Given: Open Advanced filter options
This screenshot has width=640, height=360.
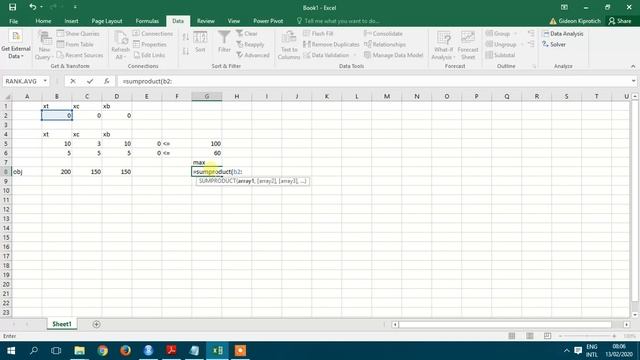Looking at the screenshot, I should 253,55.
